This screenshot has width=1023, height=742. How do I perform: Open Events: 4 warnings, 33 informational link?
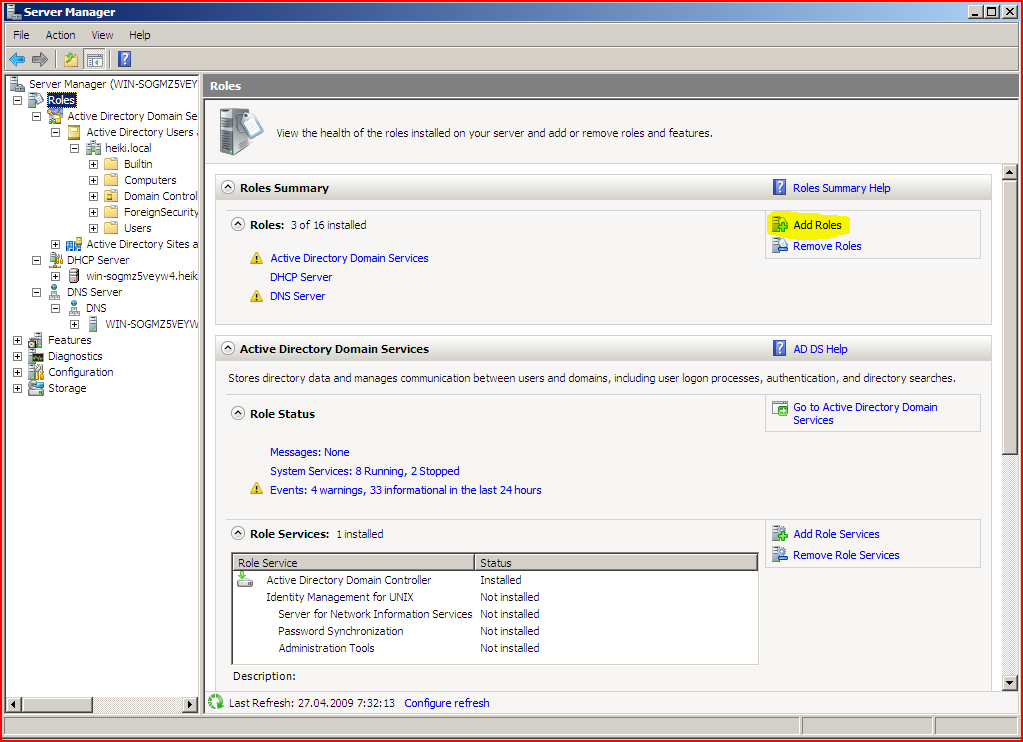pyautogui.click(x=406, y=489)
